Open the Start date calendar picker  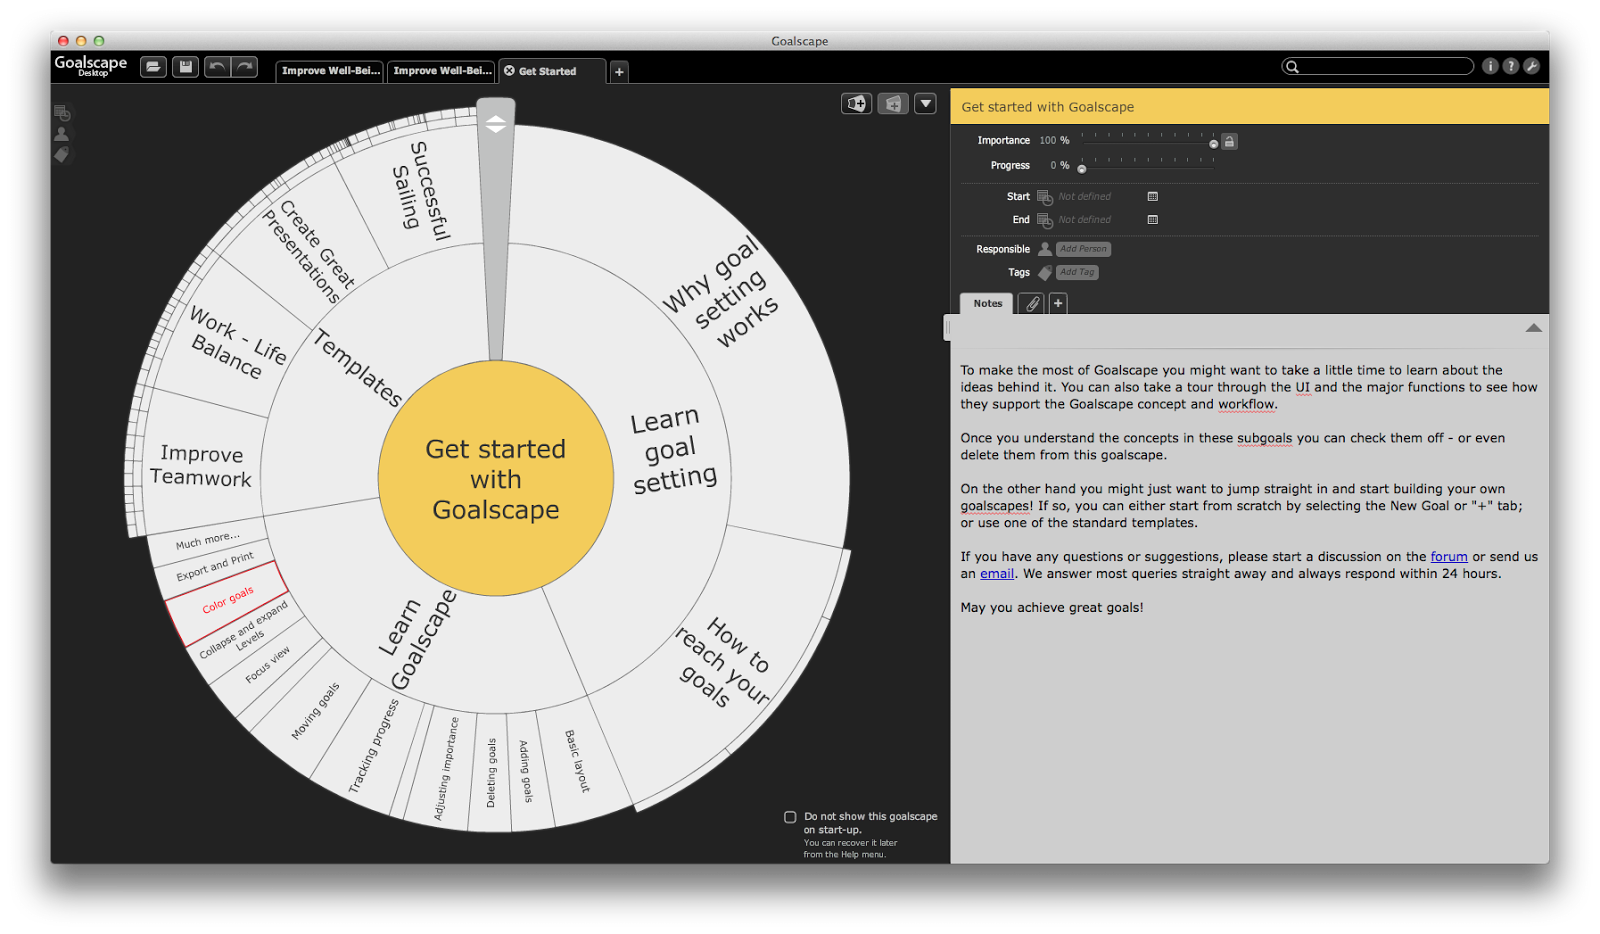pos(1151,196)
